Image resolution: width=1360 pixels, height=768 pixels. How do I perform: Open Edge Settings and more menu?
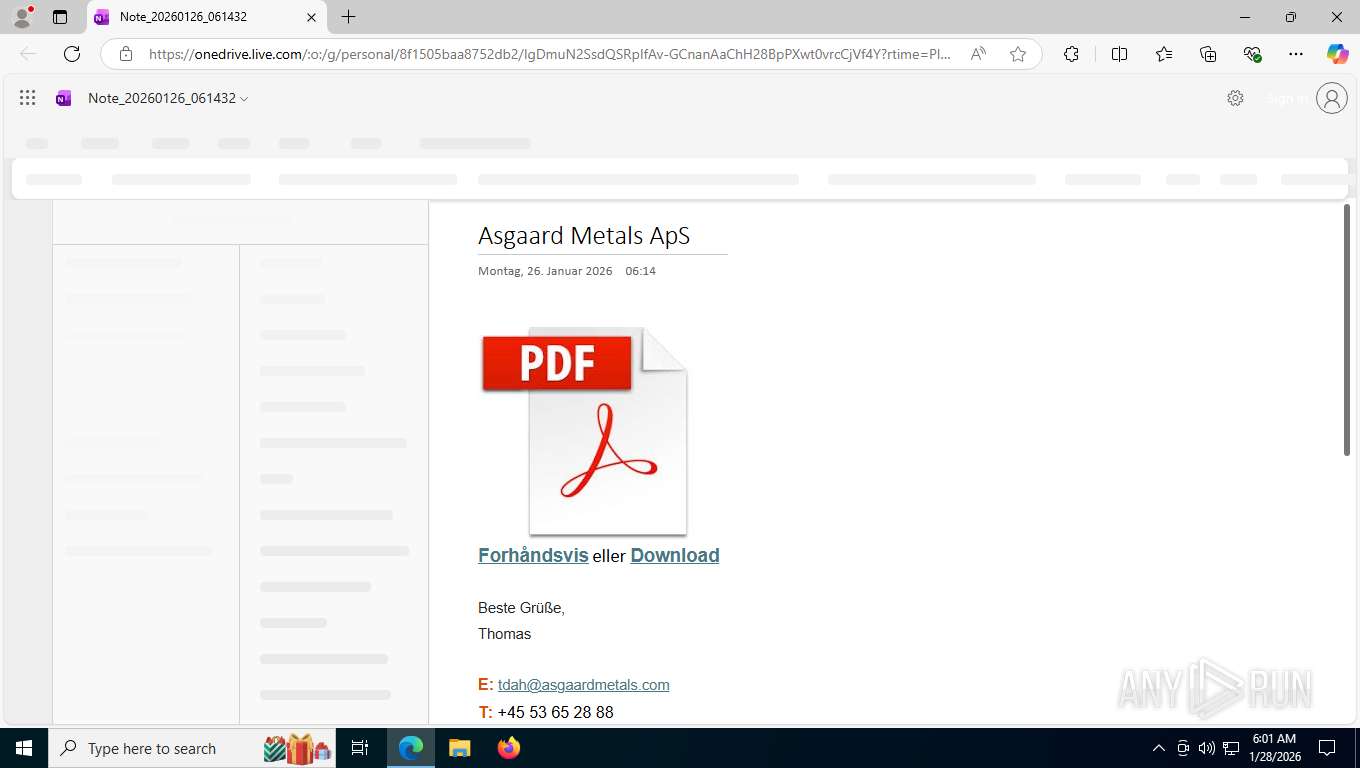(x=1296, y=54)
